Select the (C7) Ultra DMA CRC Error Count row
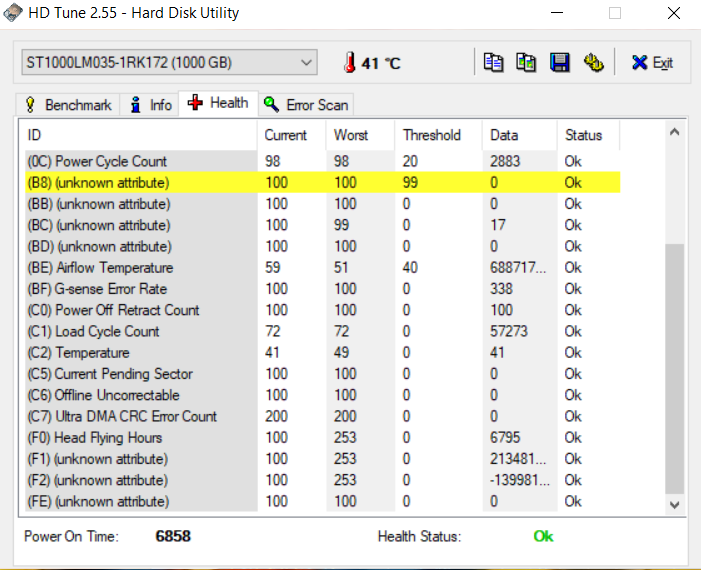701x570 pixels. point(322,416)
